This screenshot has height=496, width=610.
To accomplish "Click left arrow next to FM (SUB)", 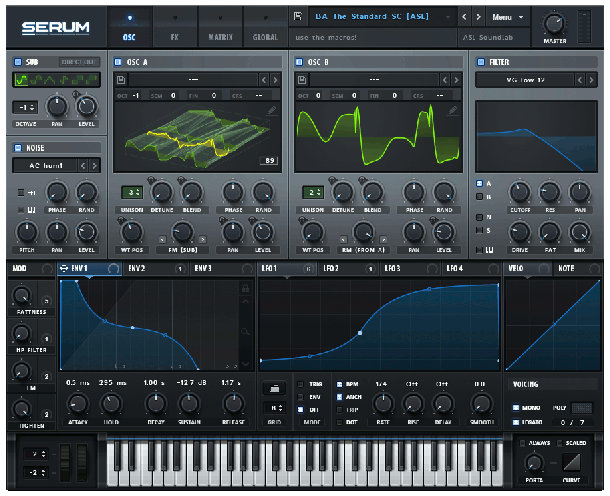I will pyautogui.click(x=162, y=240).
